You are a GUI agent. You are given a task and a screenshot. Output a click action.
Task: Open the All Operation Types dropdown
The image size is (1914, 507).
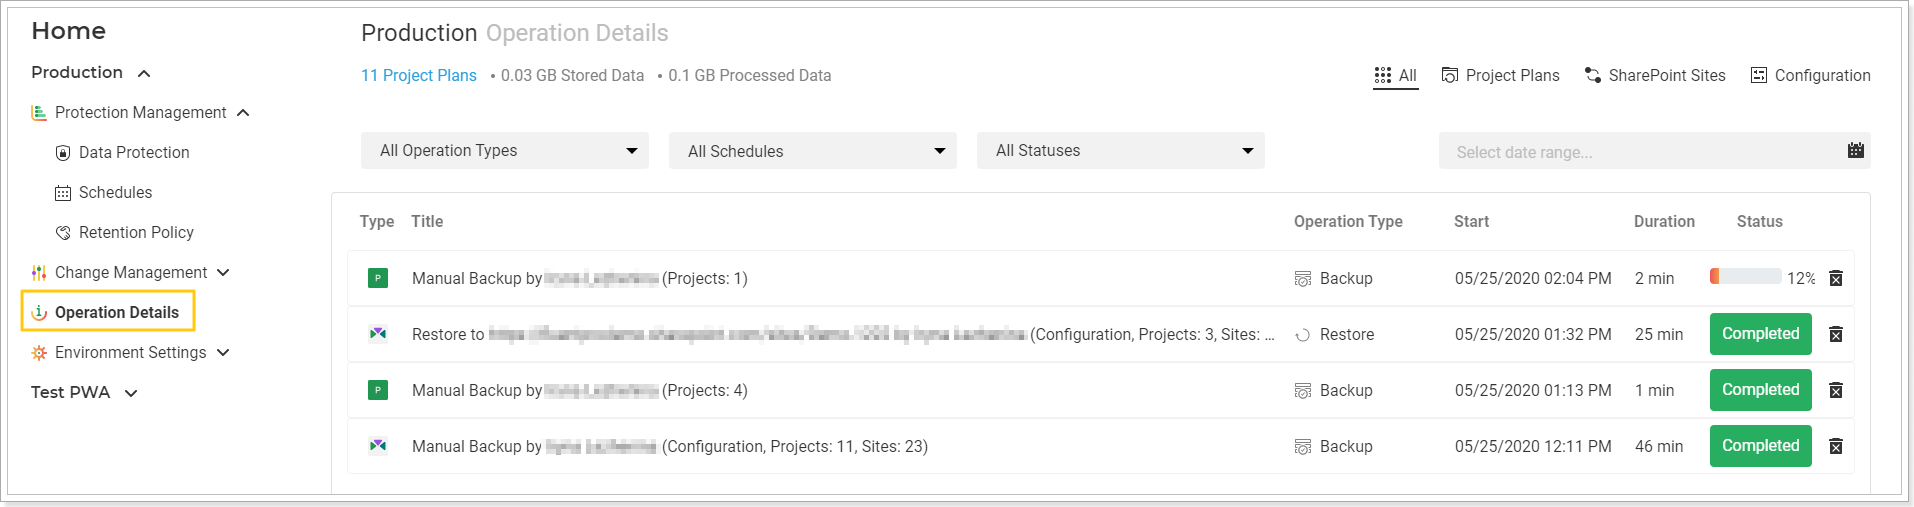click(505, 151)
